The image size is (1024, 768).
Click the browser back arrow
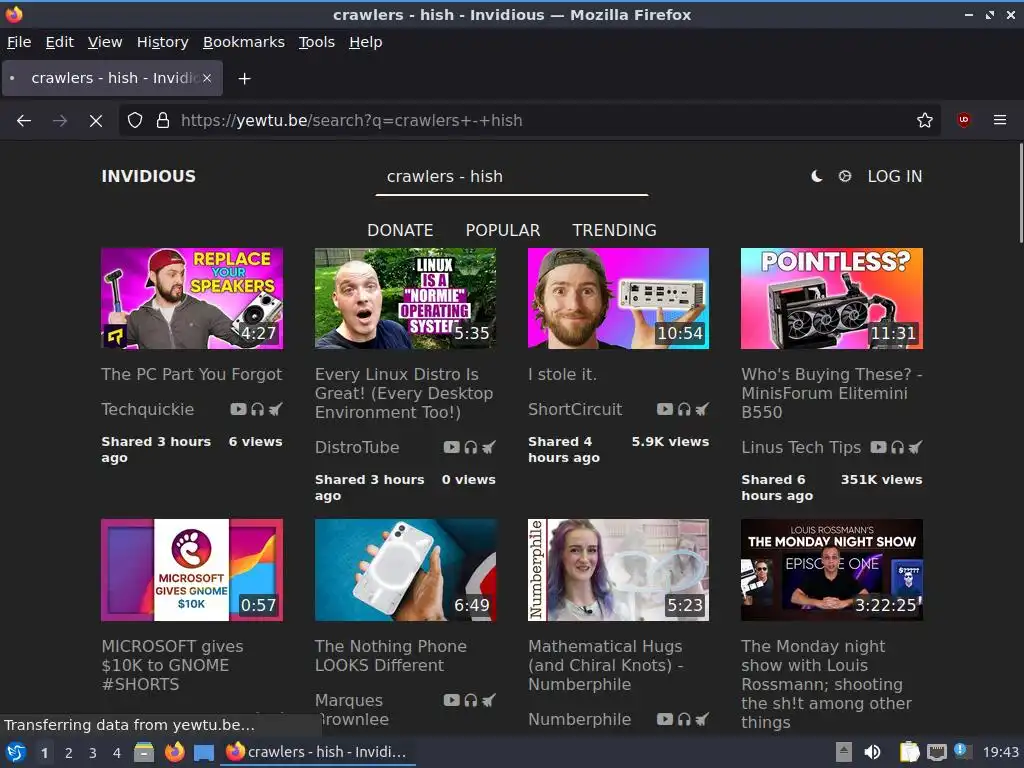[24, 120]
